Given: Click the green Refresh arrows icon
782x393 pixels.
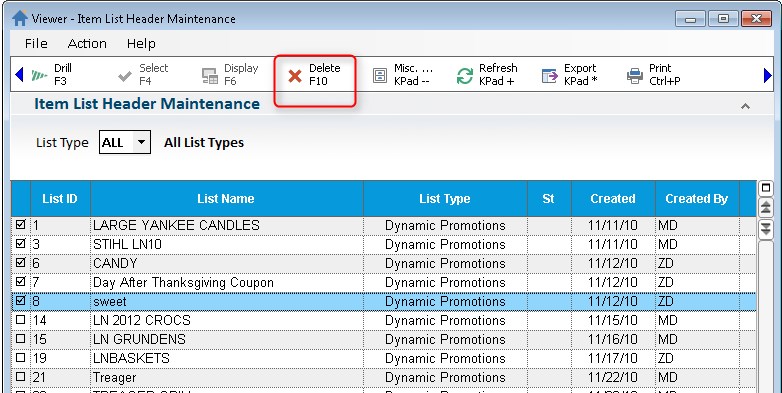Looking at the screenshot, I should [x=465, y=76].
